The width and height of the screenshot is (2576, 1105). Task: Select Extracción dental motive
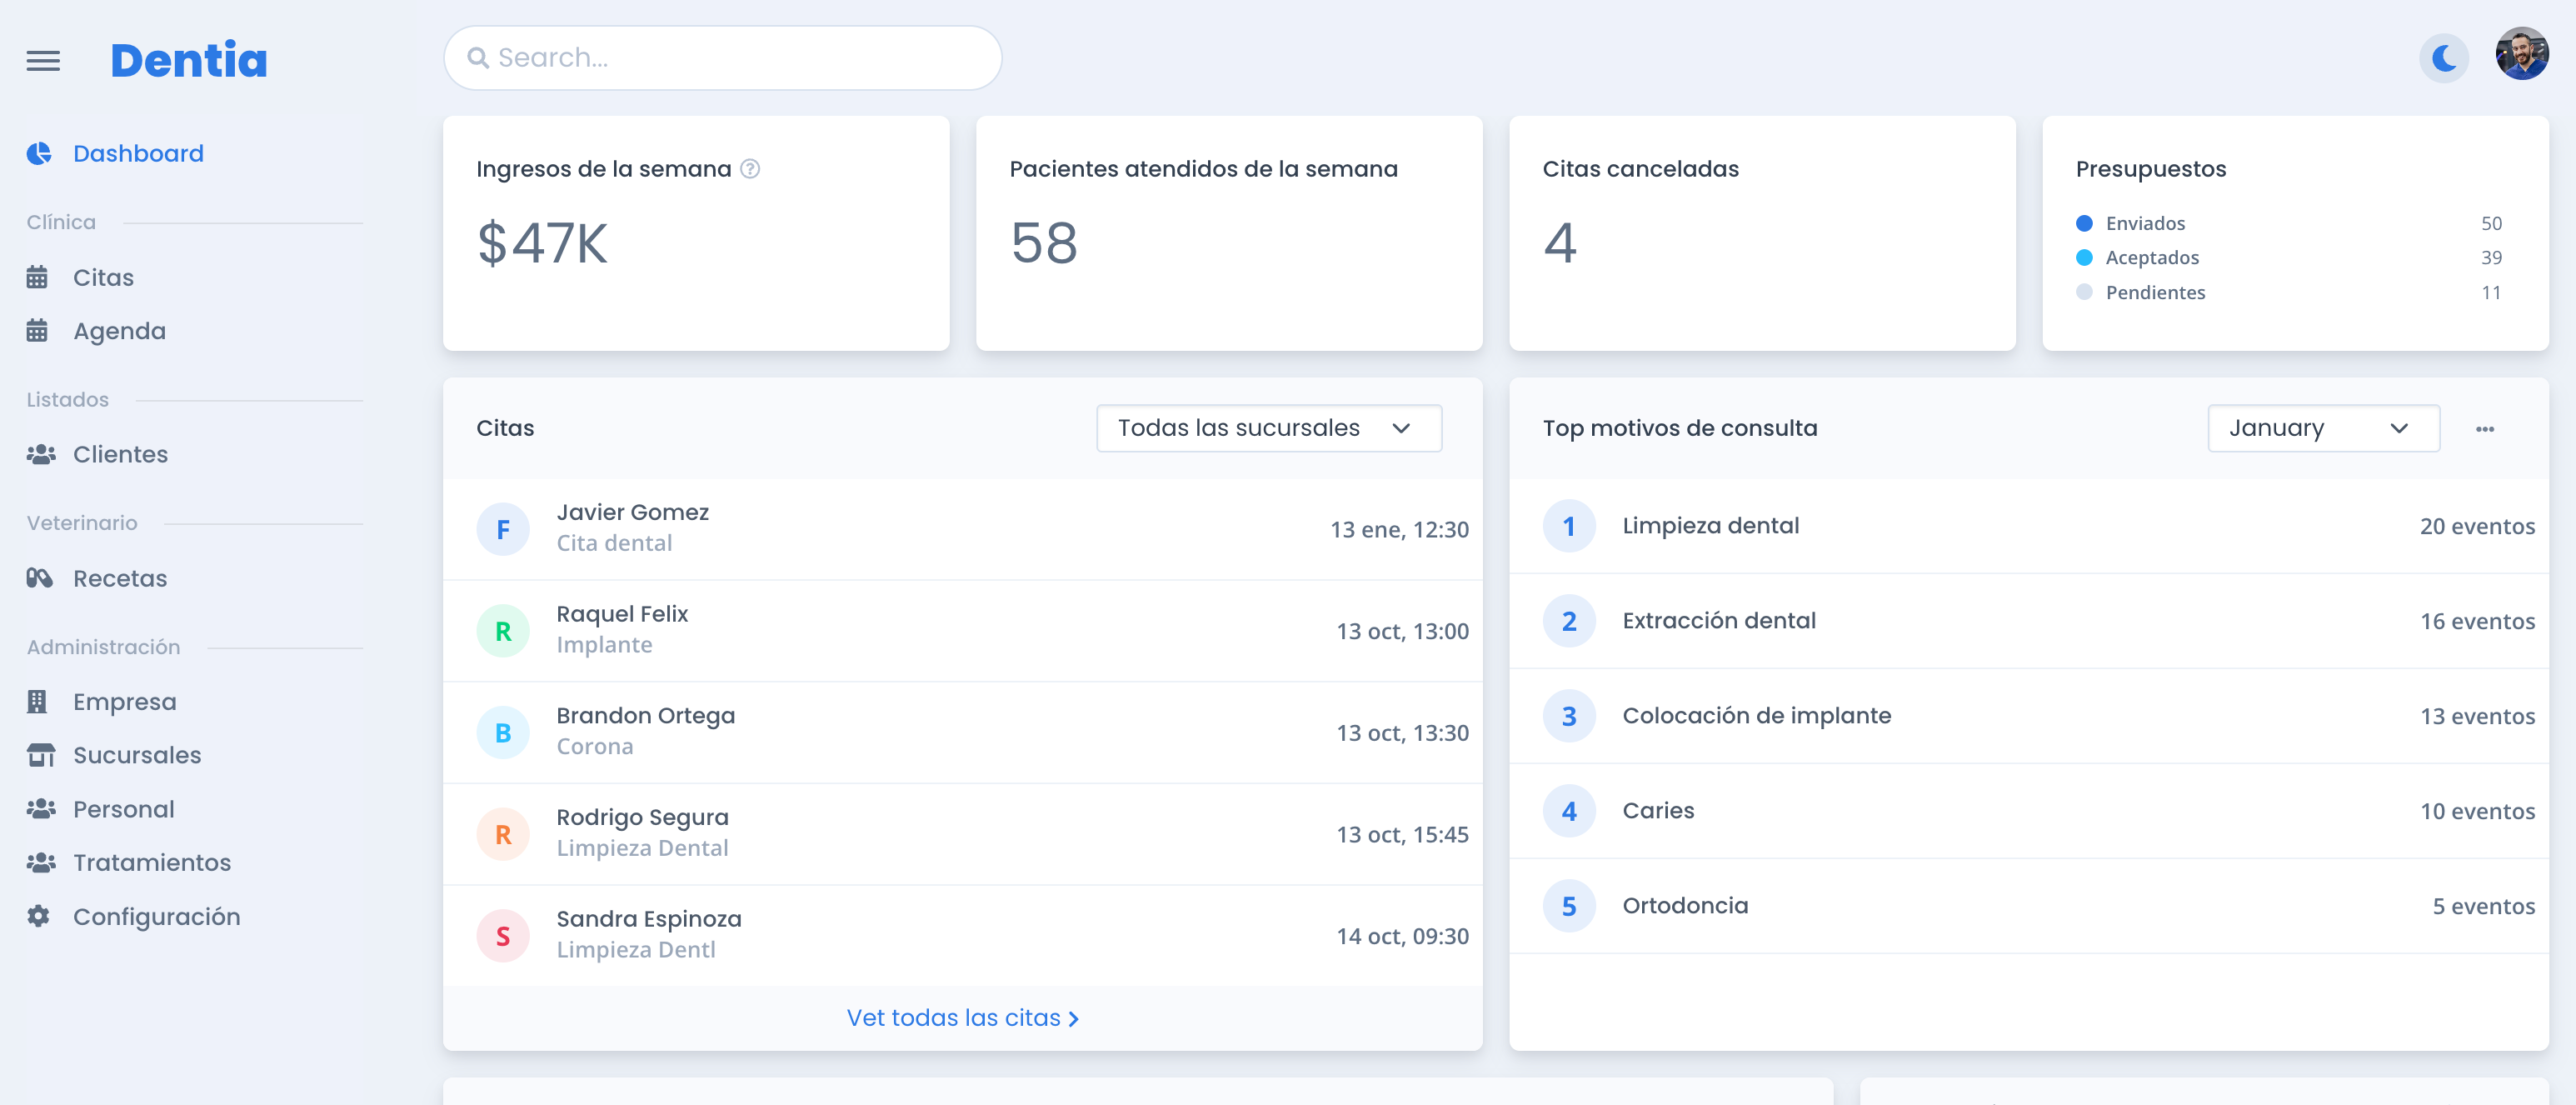click(x=2028, y=621)
